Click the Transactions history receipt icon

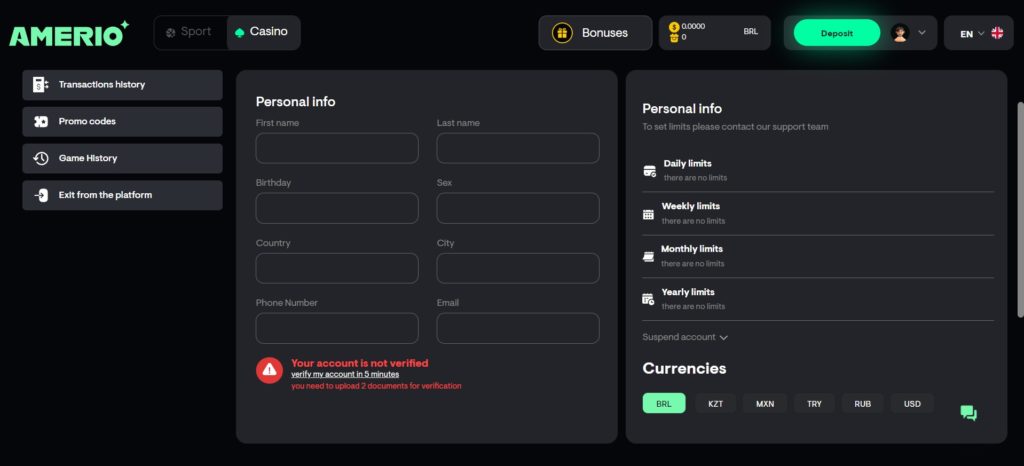(40, 84)
